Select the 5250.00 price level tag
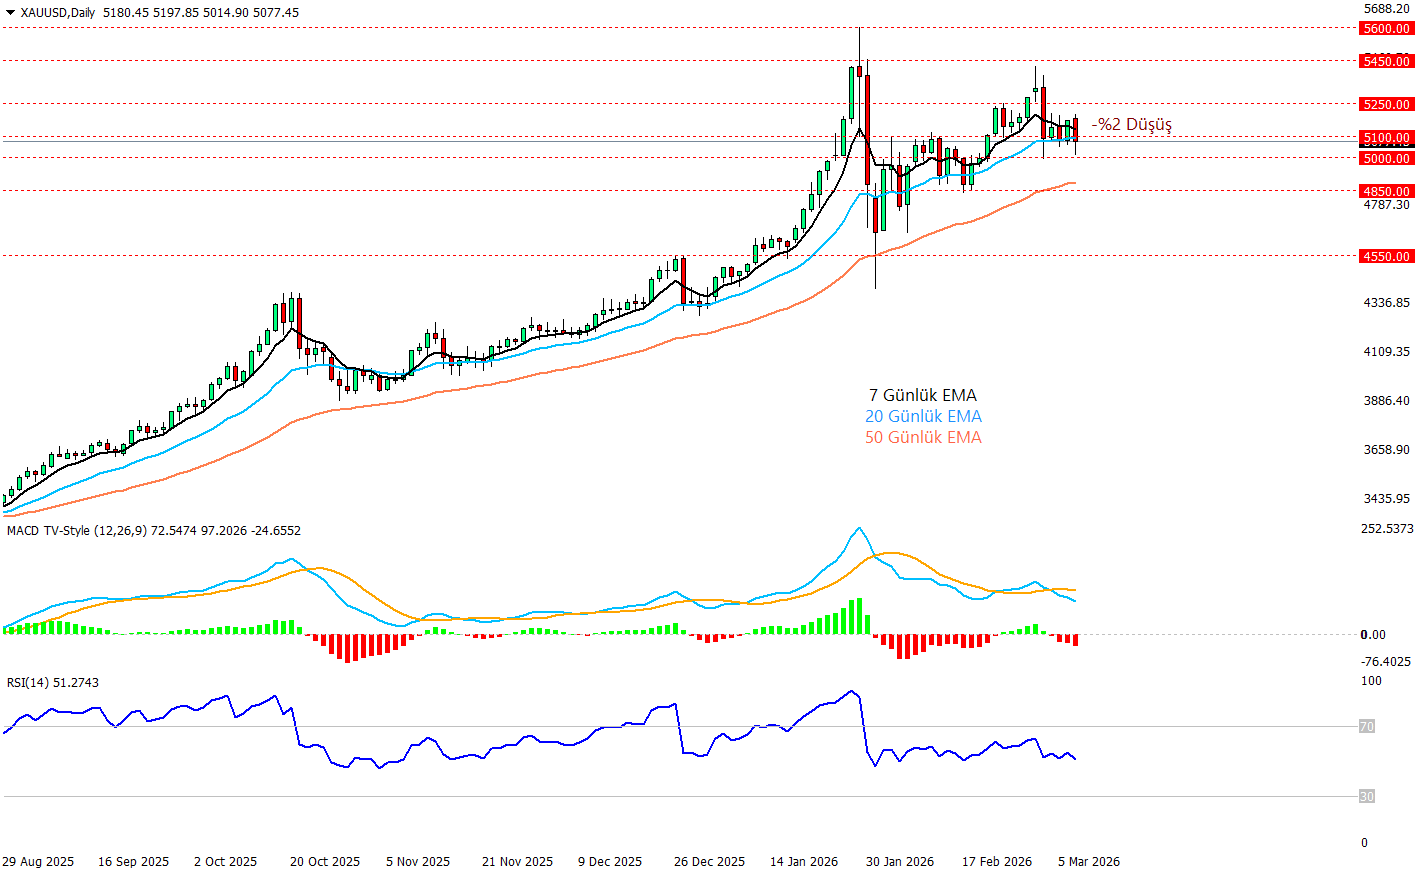This screenshot has width=1421, height=874. point(1386,104)
